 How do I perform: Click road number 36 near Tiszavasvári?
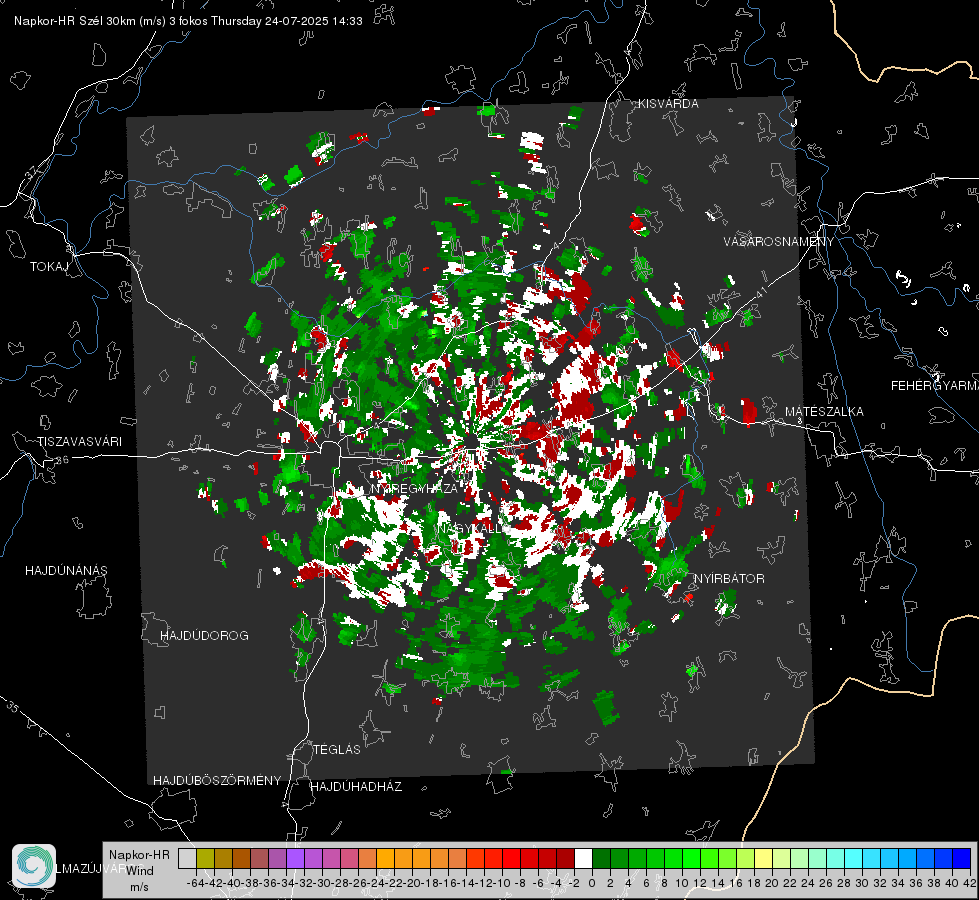point(62,460)
